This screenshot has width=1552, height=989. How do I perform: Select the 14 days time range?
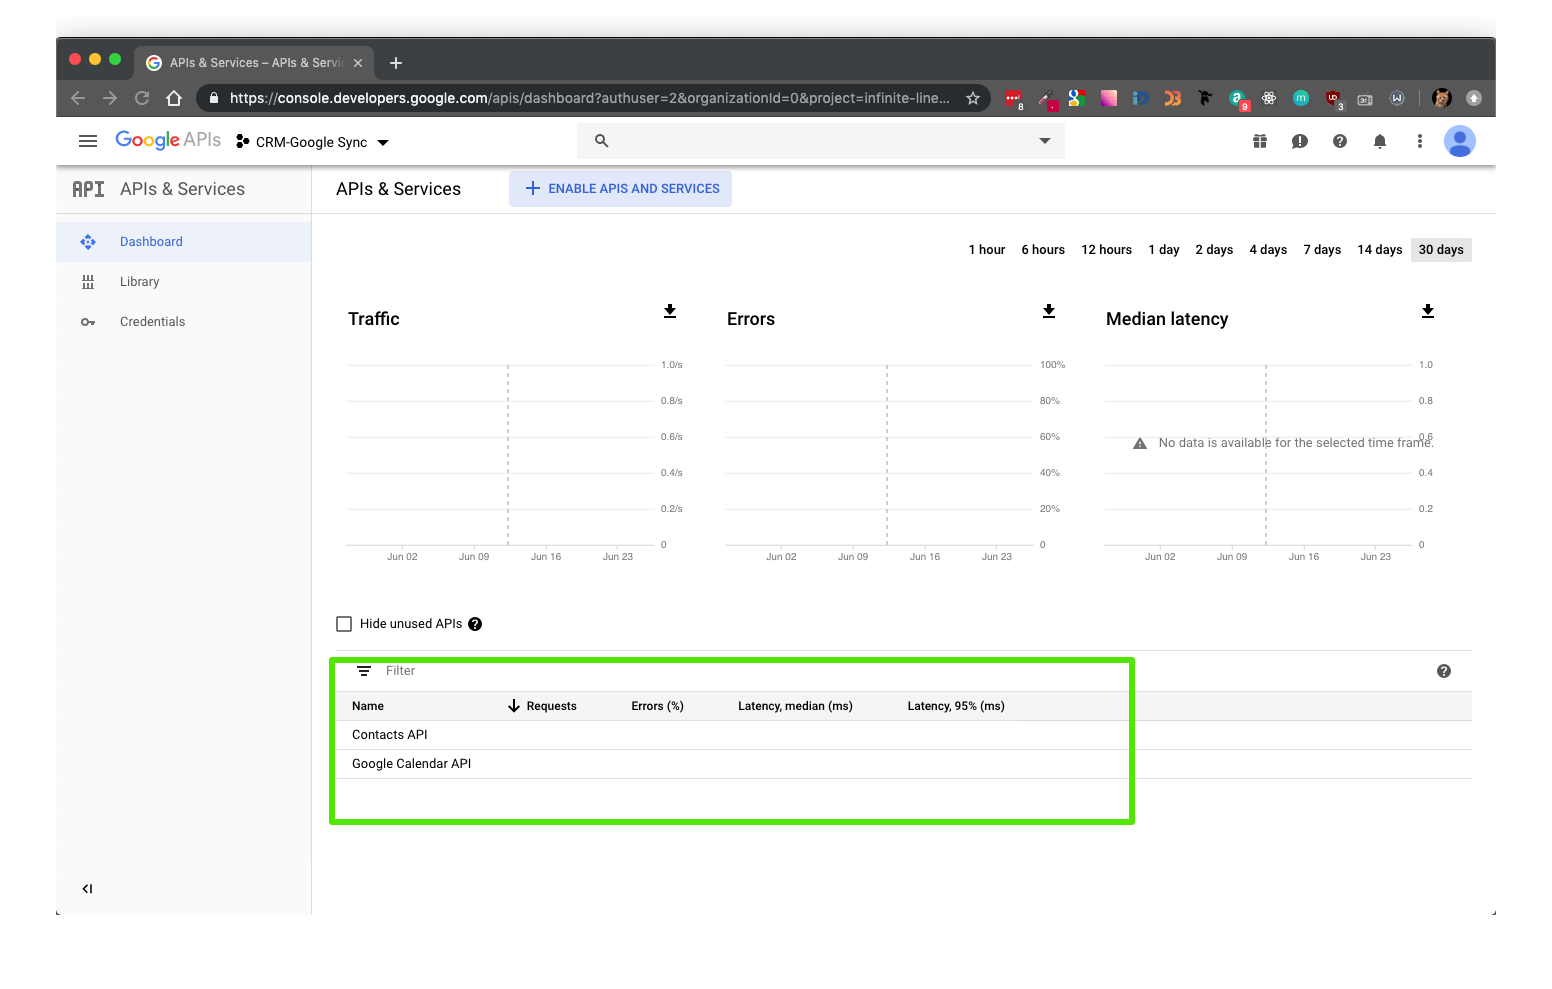tap(1380, 250)
